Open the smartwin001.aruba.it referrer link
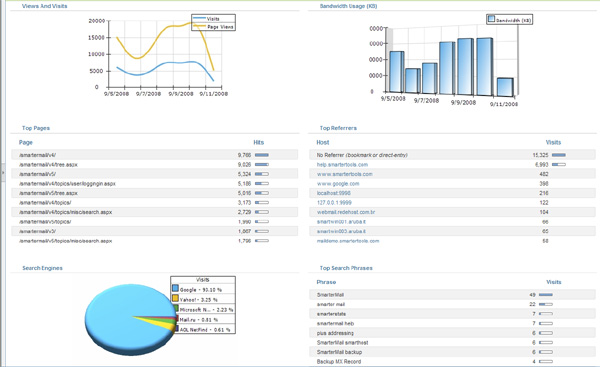 tap(341, 222)
